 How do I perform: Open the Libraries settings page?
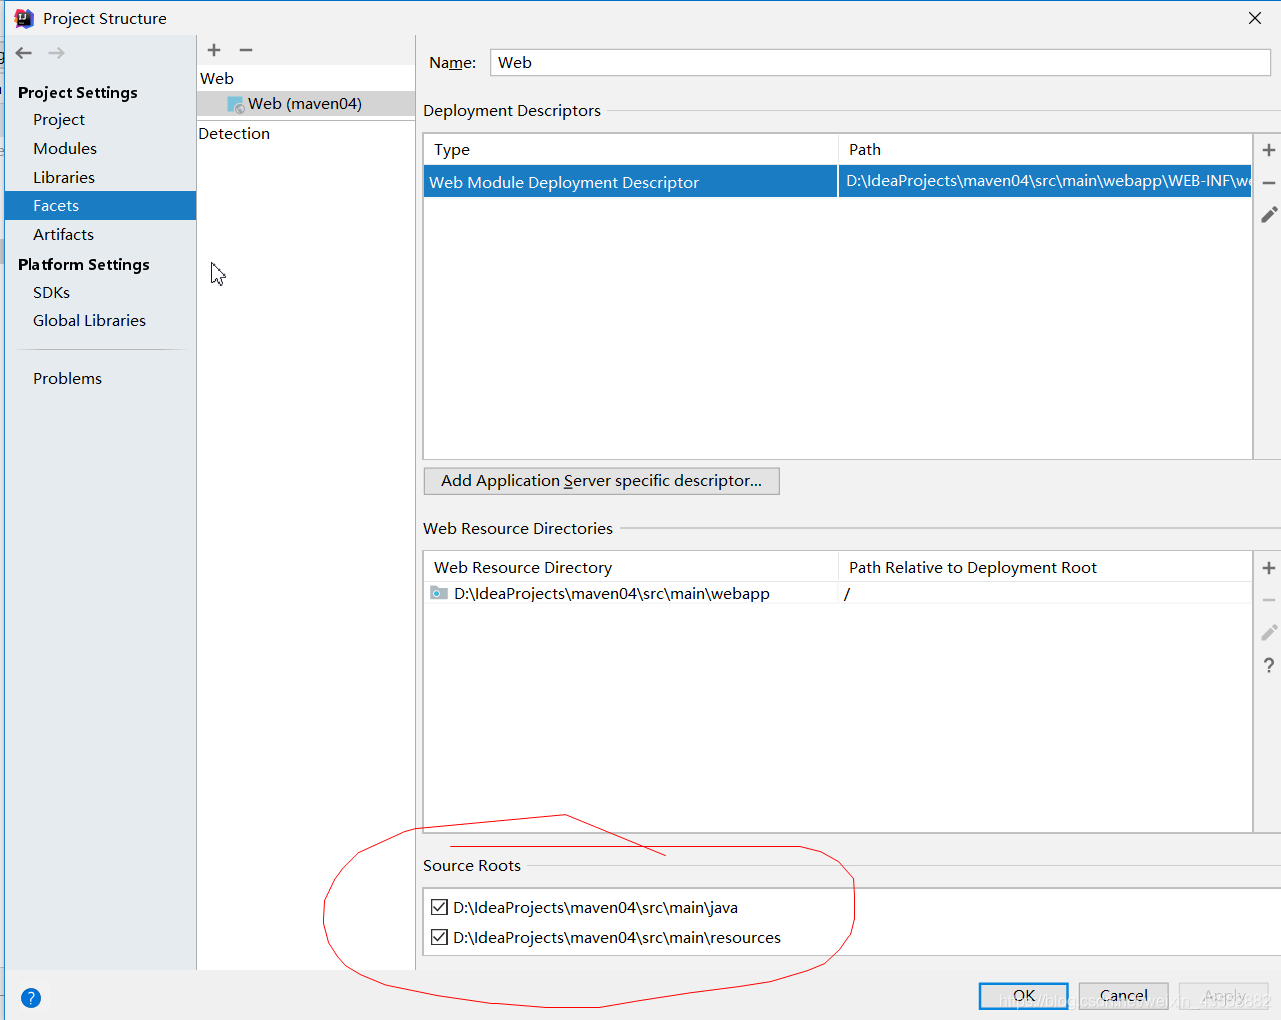64,177
